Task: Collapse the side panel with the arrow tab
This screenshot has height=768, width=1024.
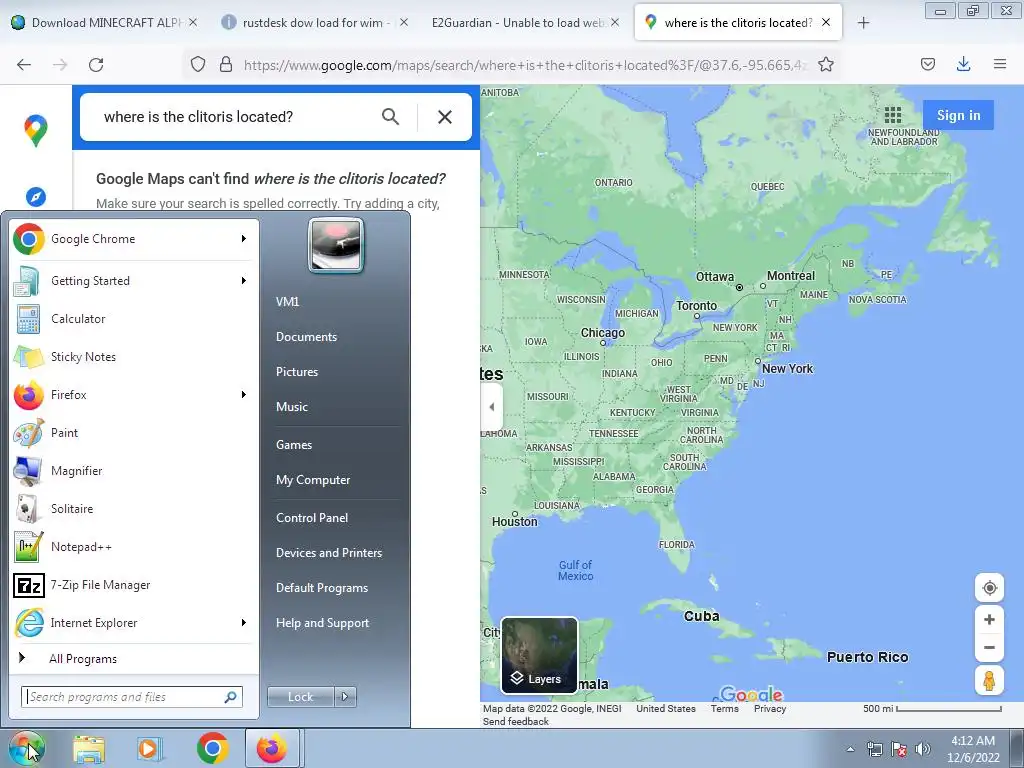Action: pos(492,407)
